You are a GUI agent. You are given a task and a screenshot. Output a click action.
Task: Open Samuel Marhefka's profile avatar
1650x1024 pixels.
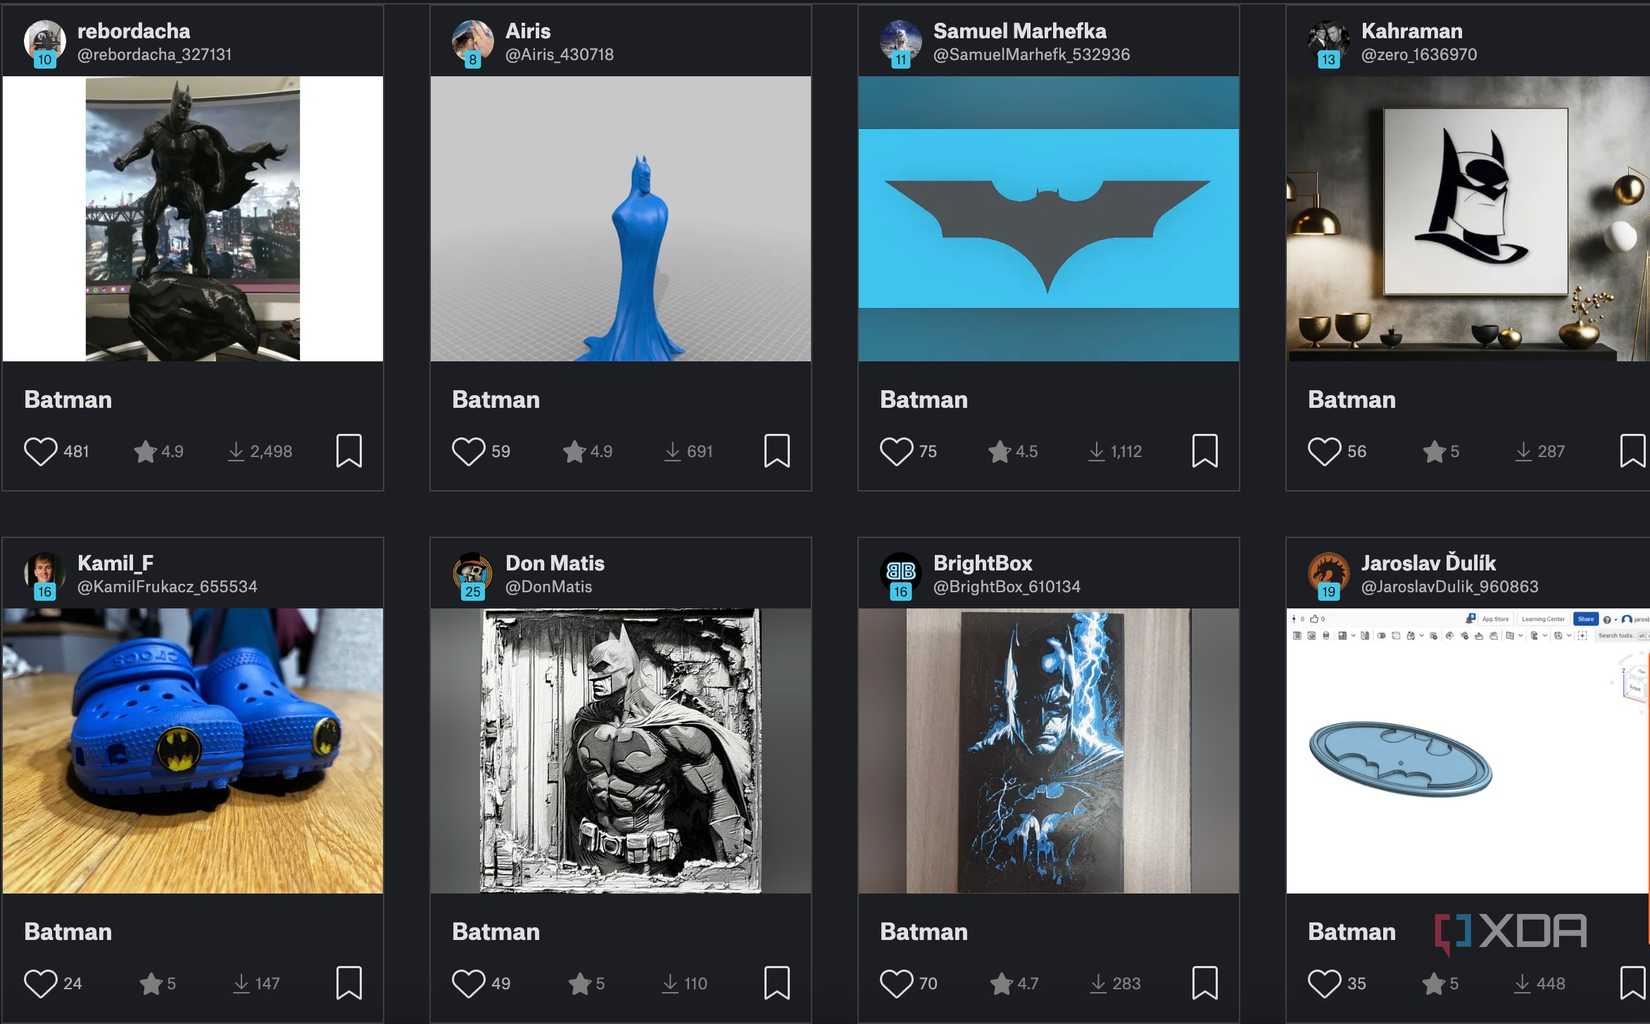(901, 42)
